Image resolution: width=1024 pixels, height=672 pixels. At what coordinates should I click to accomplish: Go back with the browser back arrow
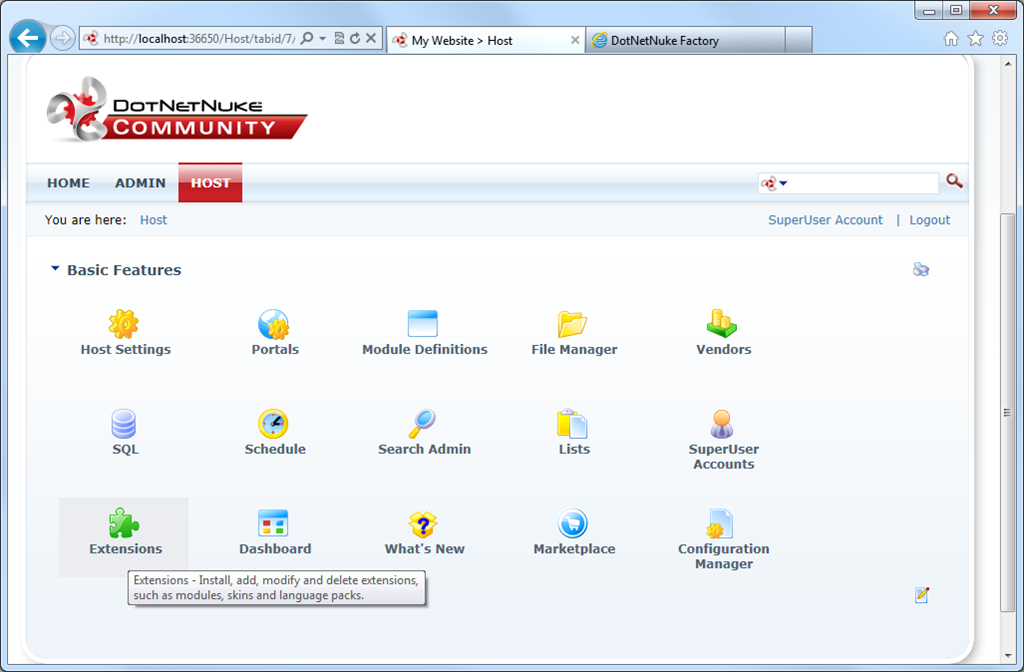28,39
